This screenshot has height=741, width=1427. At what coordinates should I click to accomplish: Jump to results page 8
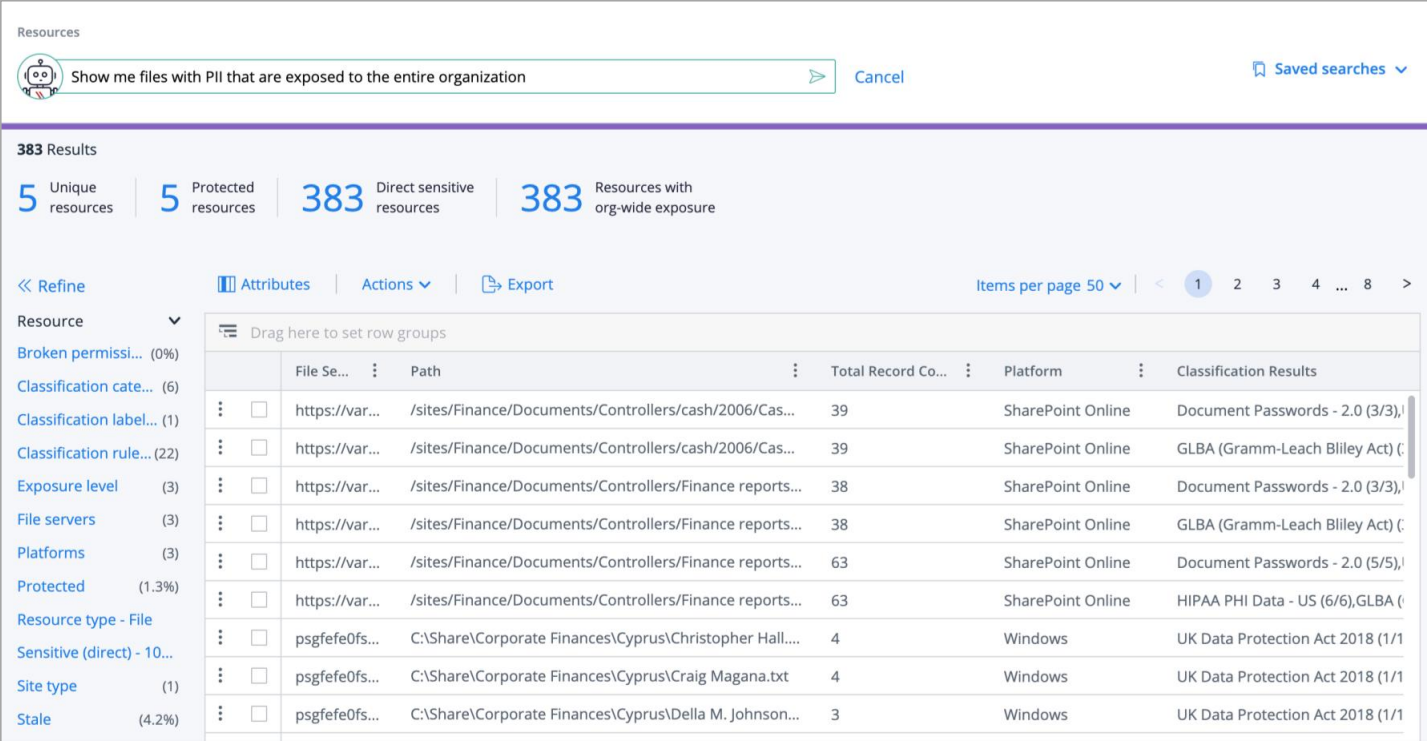[1367, 284]
